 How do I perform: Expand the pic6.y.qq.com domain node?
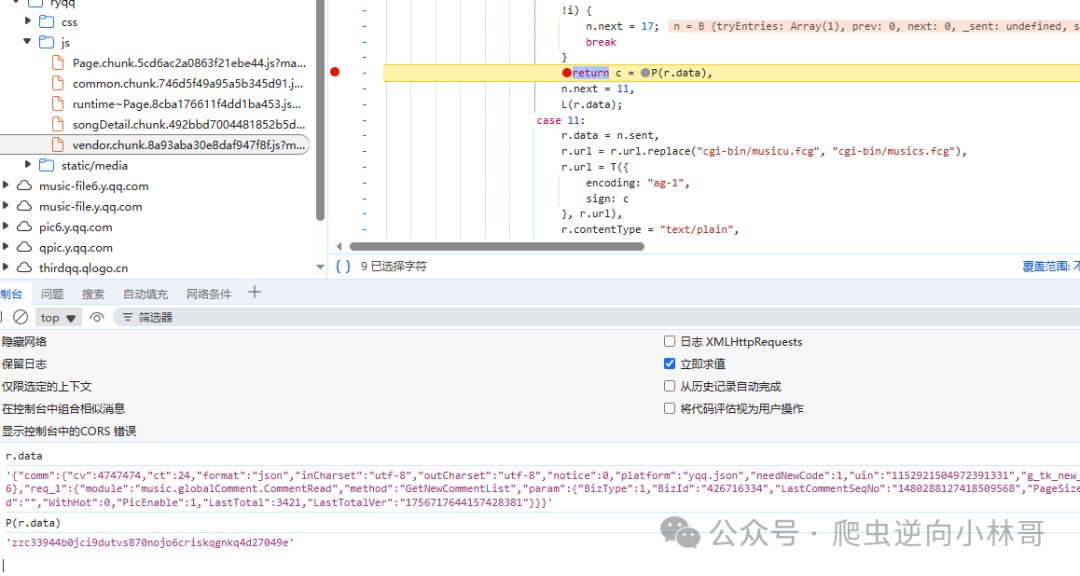point(6,226)
